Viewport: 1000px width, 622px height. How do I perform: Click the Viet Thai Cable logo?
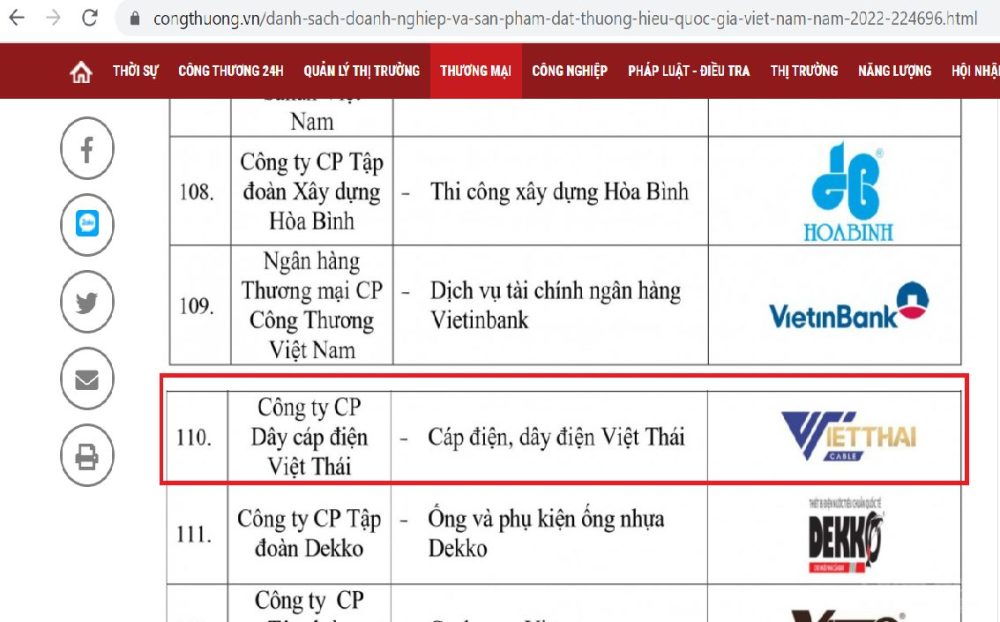pyautogui.click(x=848, y=436)
